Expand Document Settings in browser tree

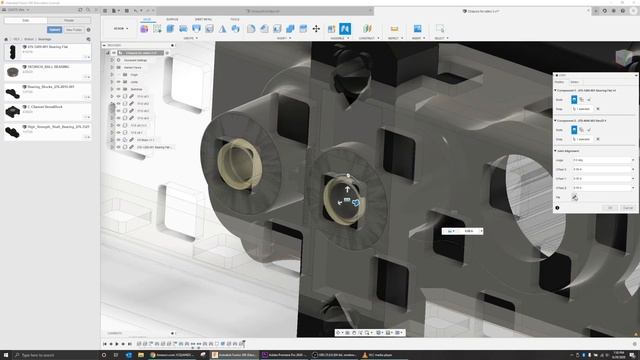click(x=112, y=60)
